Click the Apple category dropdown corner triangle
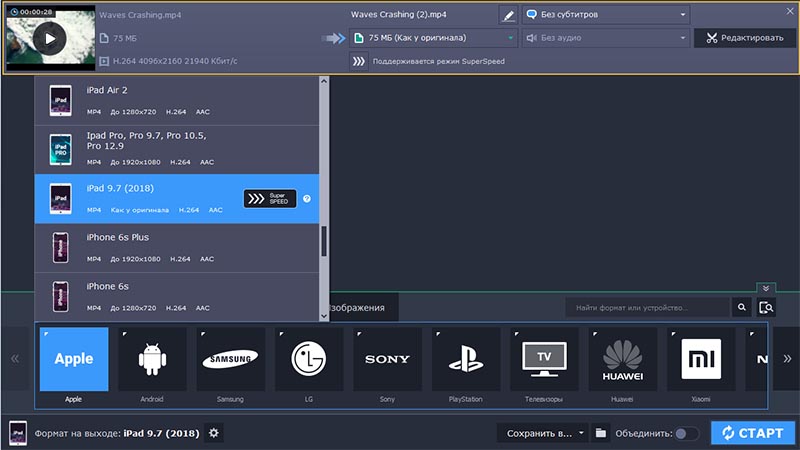The image size is (800, 450). 46,334
